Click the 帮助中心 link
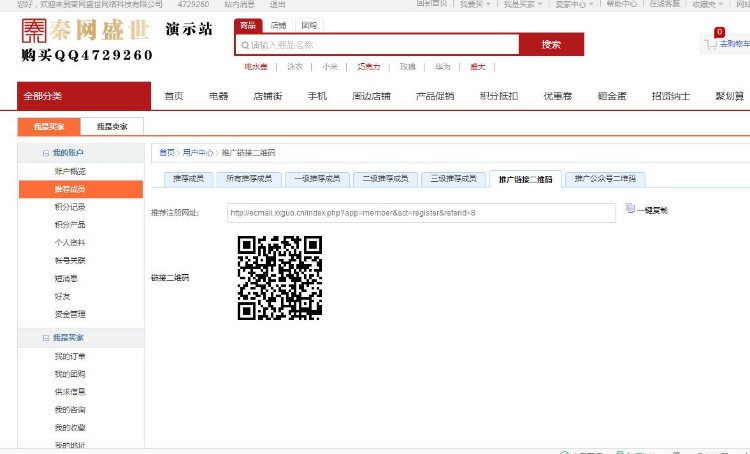 (x=621, y=4)
